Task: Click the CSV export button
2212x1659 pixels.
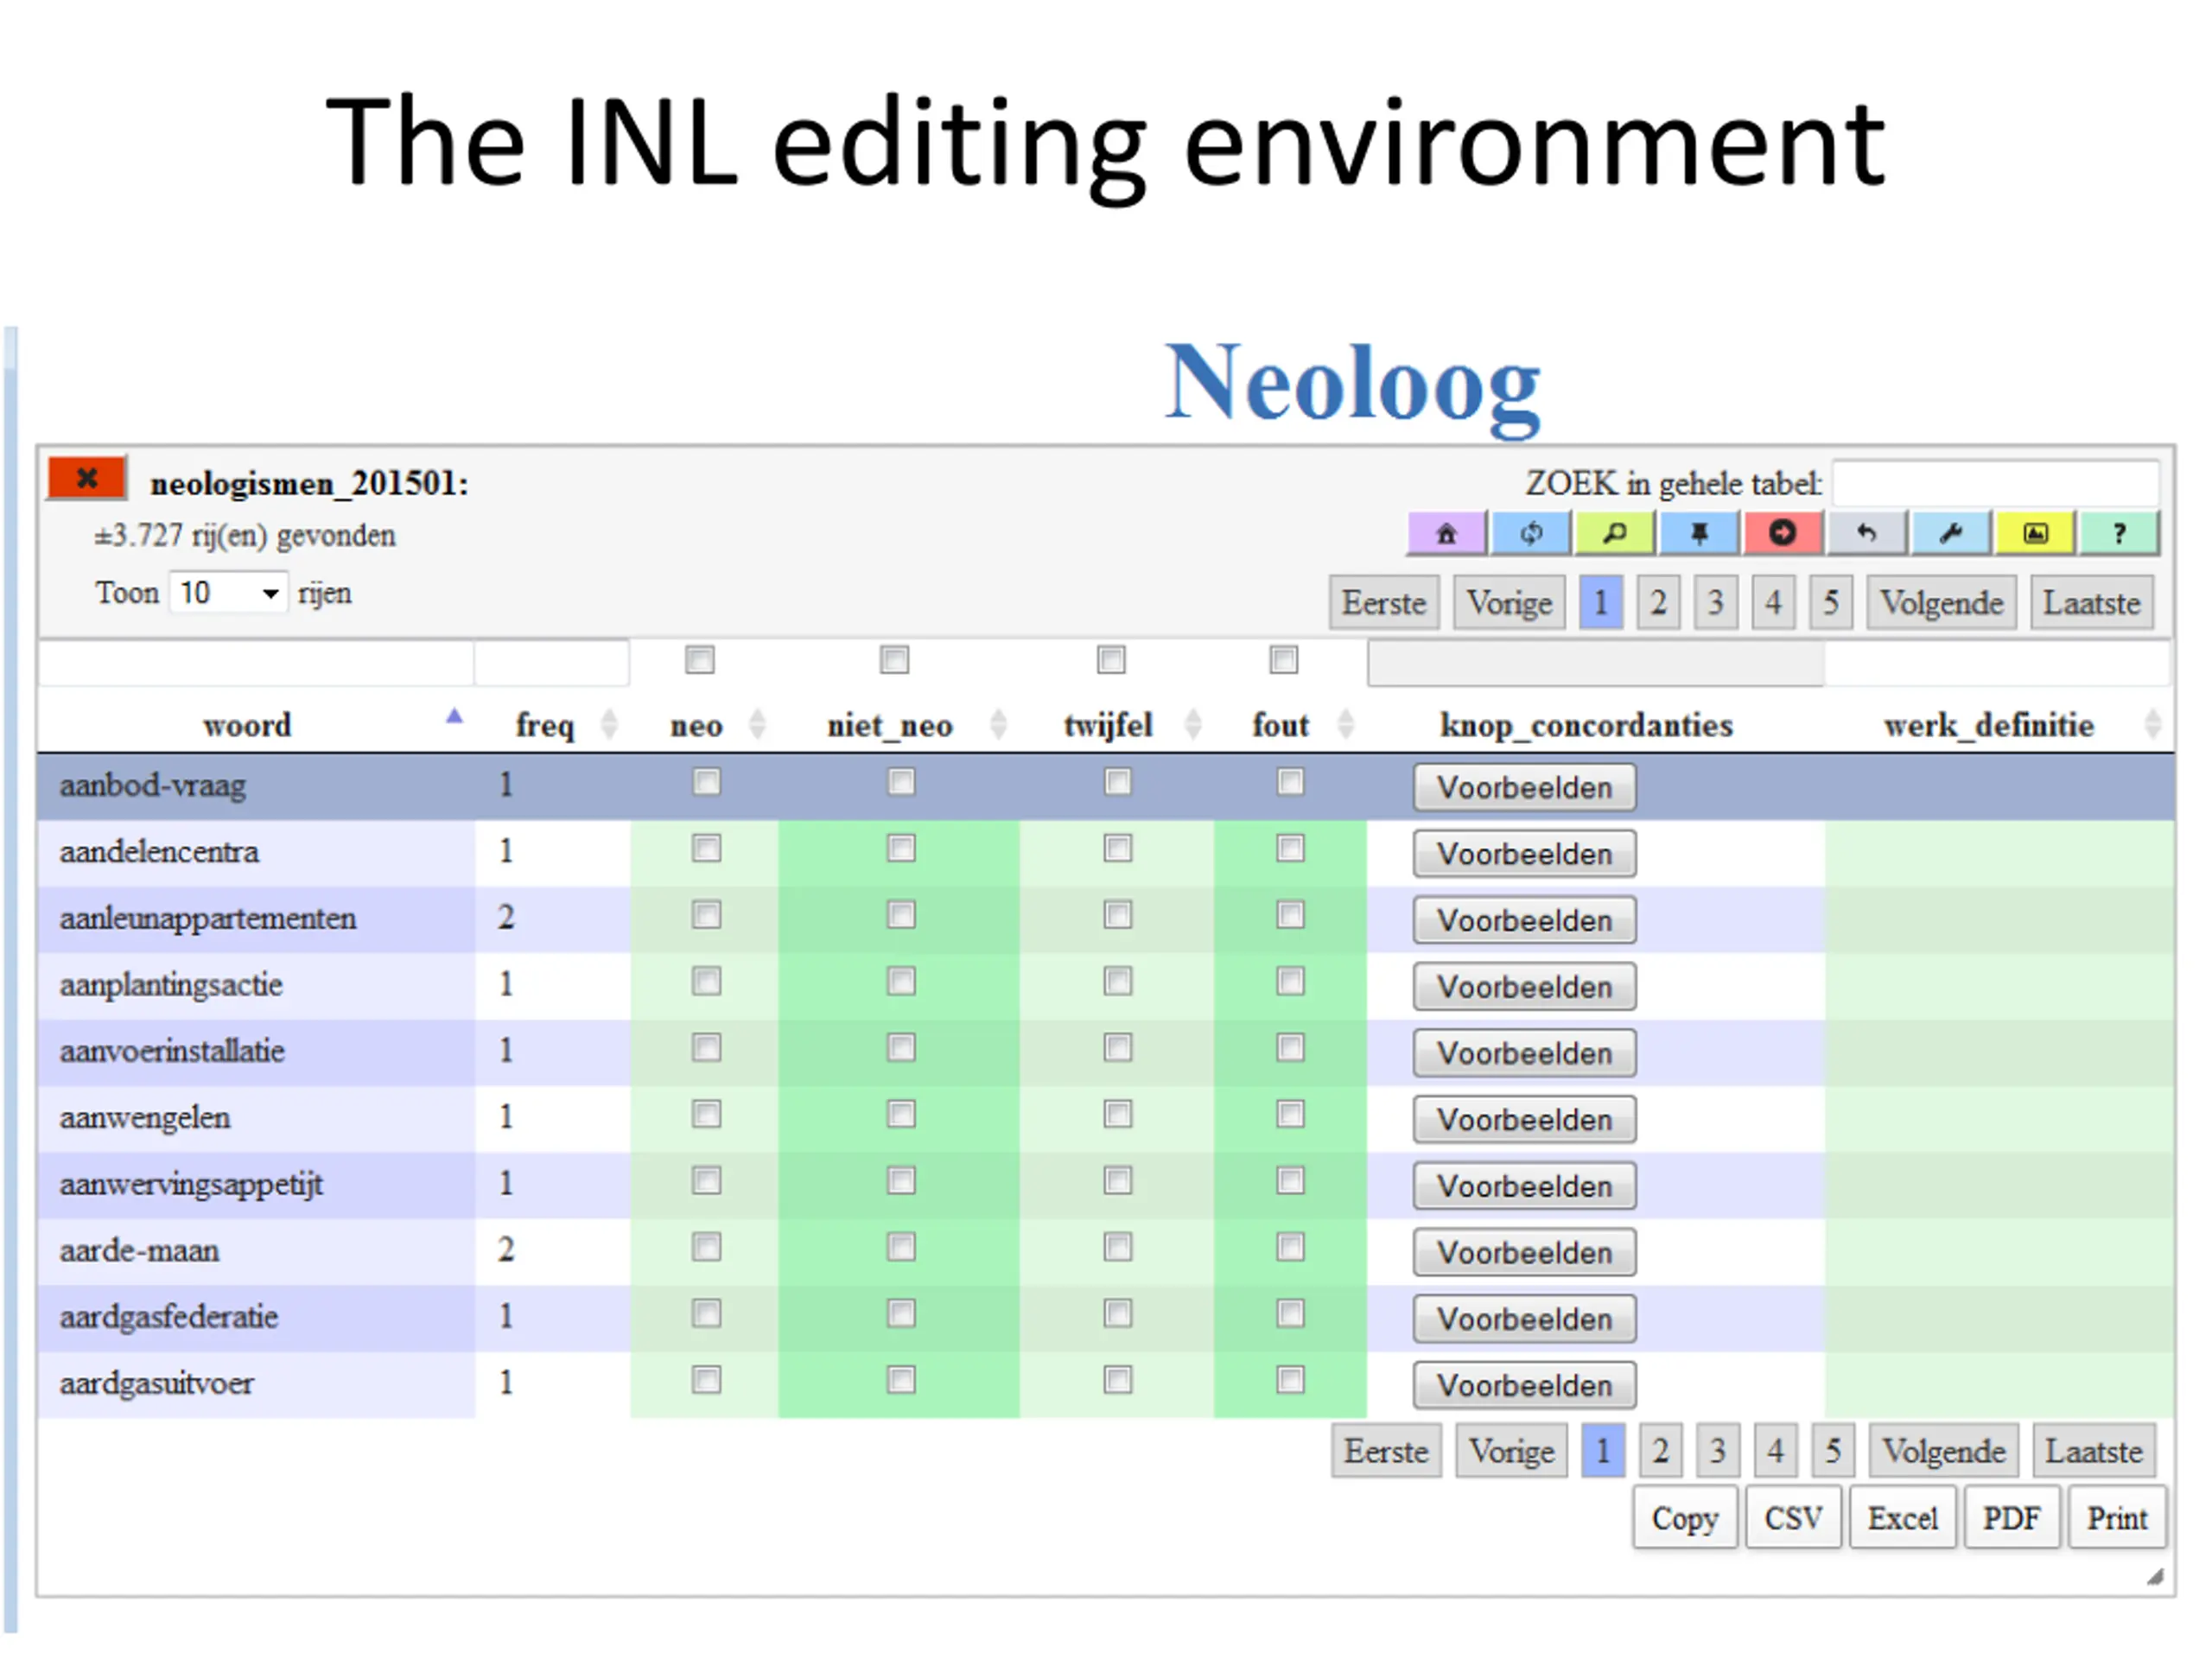Action: 1794,1518
